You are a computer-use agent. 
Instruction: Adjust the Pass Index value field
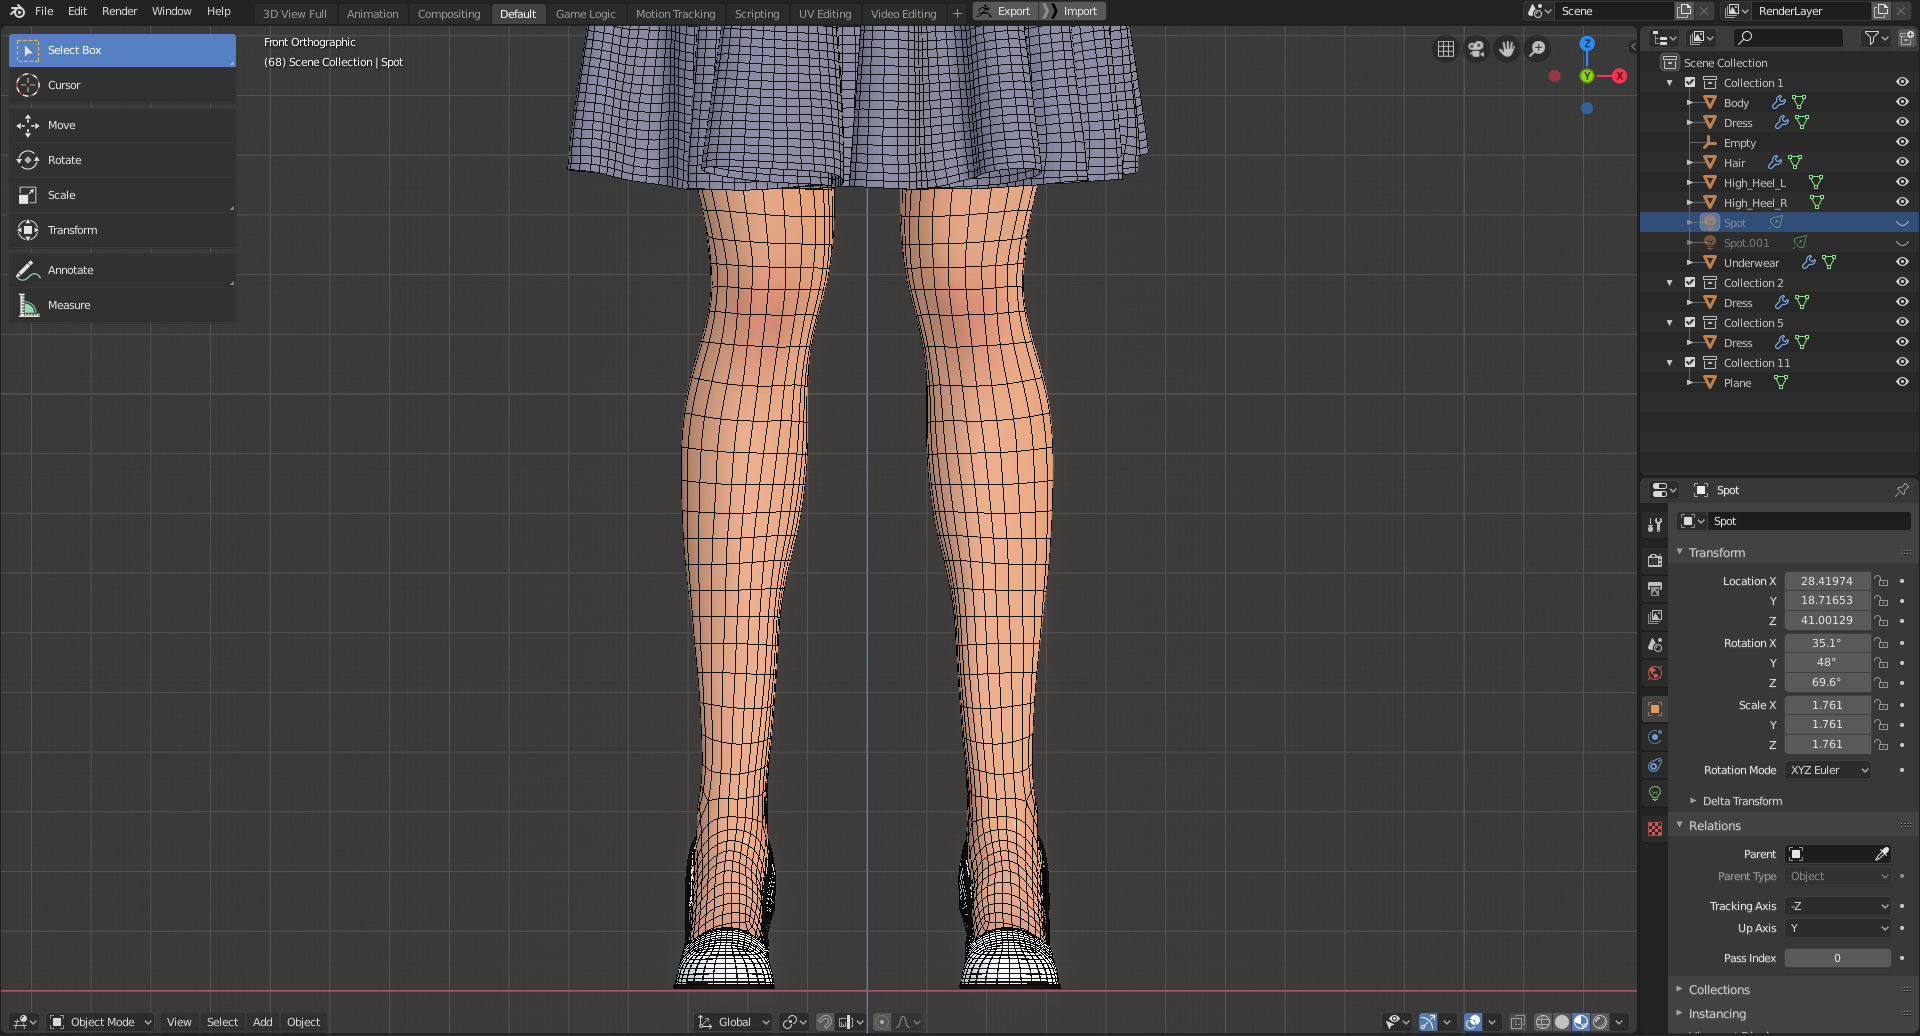[x=1837, y=958]
